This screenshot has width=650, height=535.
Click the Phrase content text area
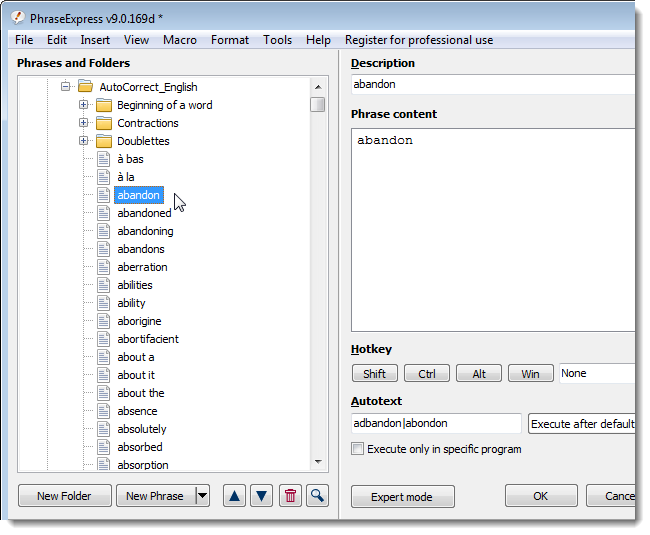point(493,230)
